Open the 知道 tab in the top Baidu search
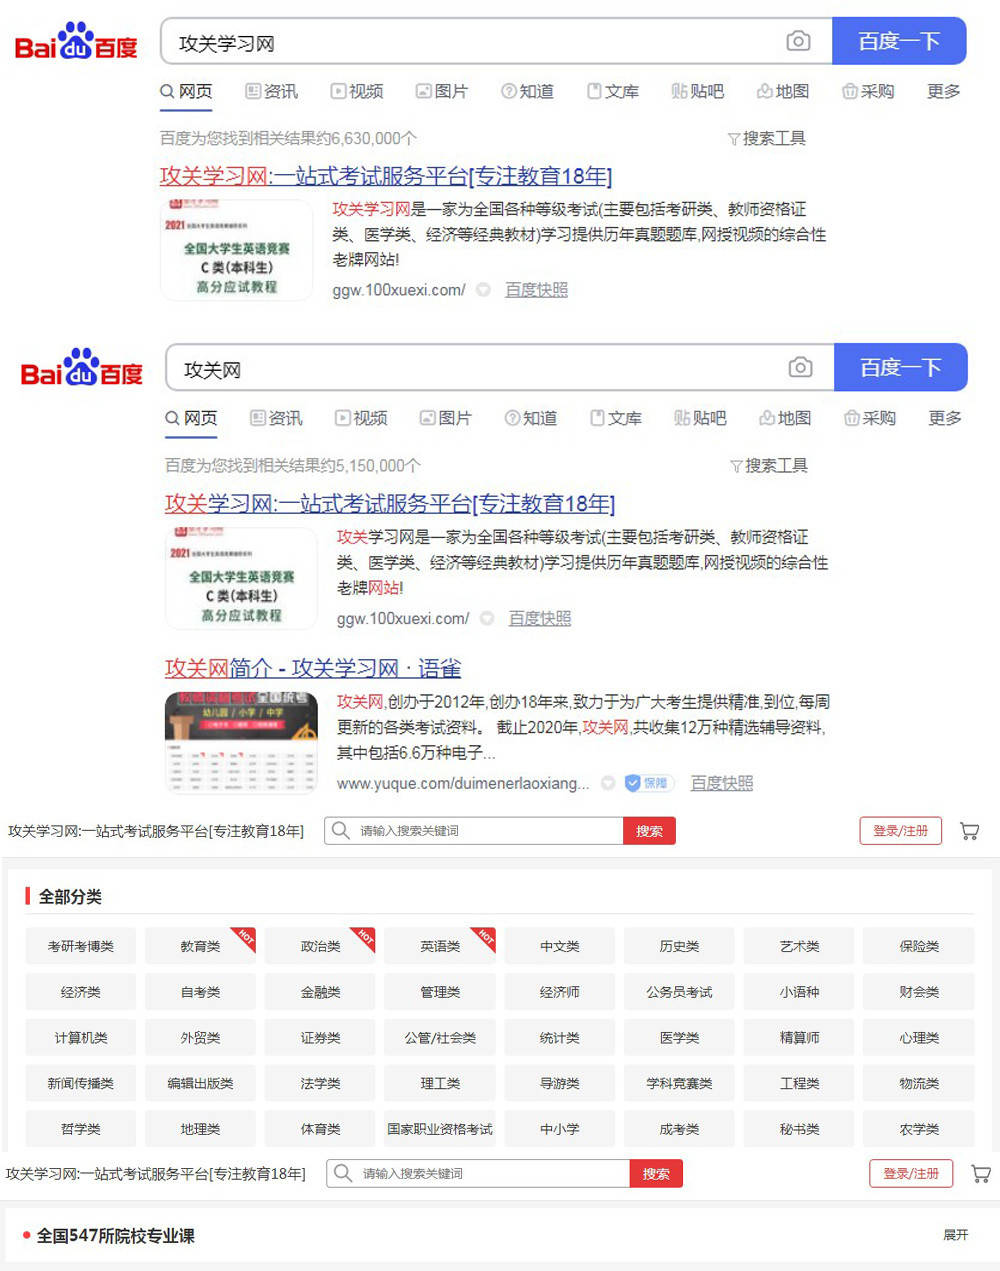The image size is (1000, 1271). click(x=527, y=91)
